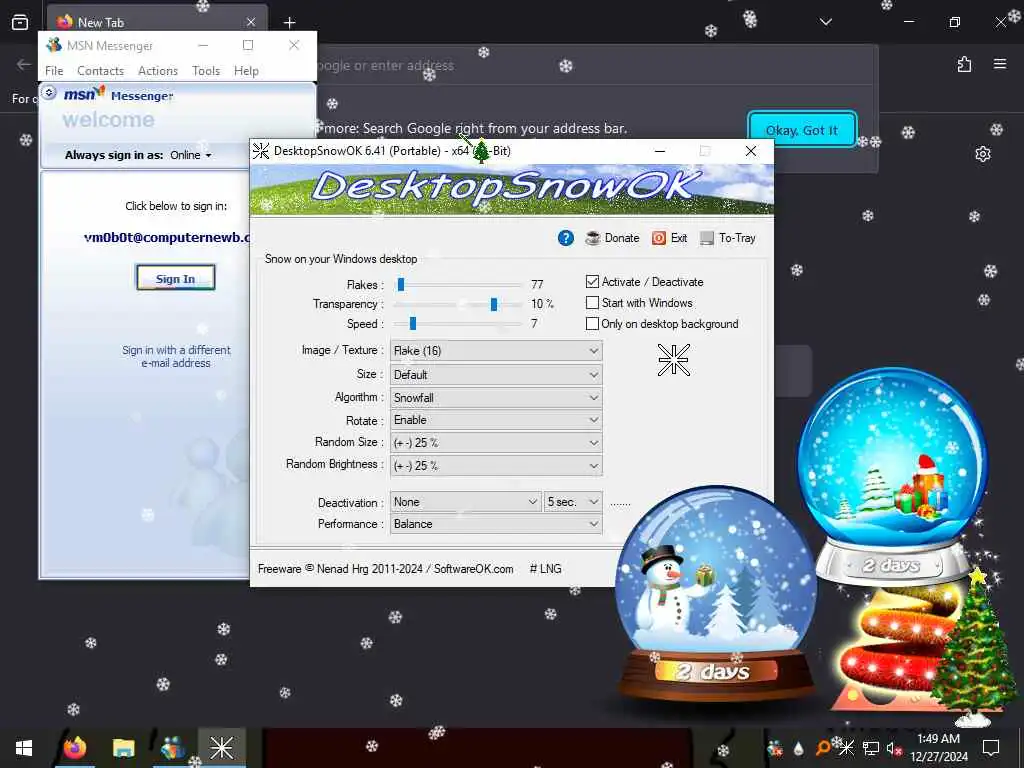Screen dimensions: 1024x768
Task: Open the Firefox list-all-tabs chevron
Action: pyautogui.click(x=826, y=22)
